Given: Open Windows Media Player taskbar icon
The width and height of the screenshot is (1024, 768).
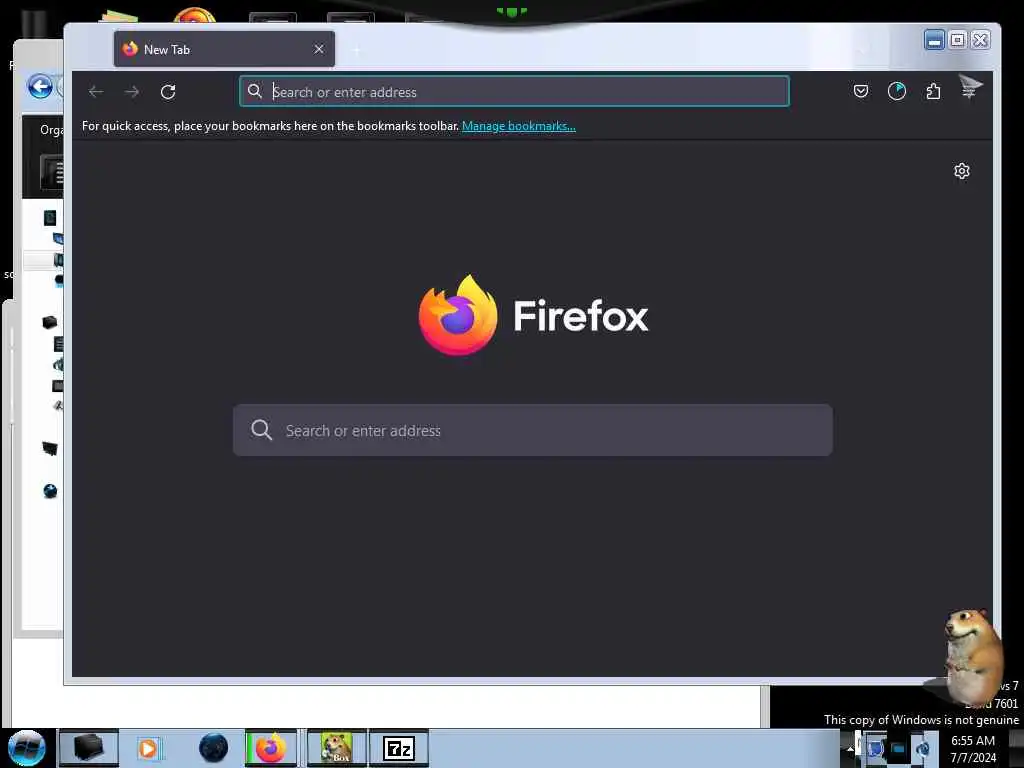Looking at the screenshot, I should [149, 748].
